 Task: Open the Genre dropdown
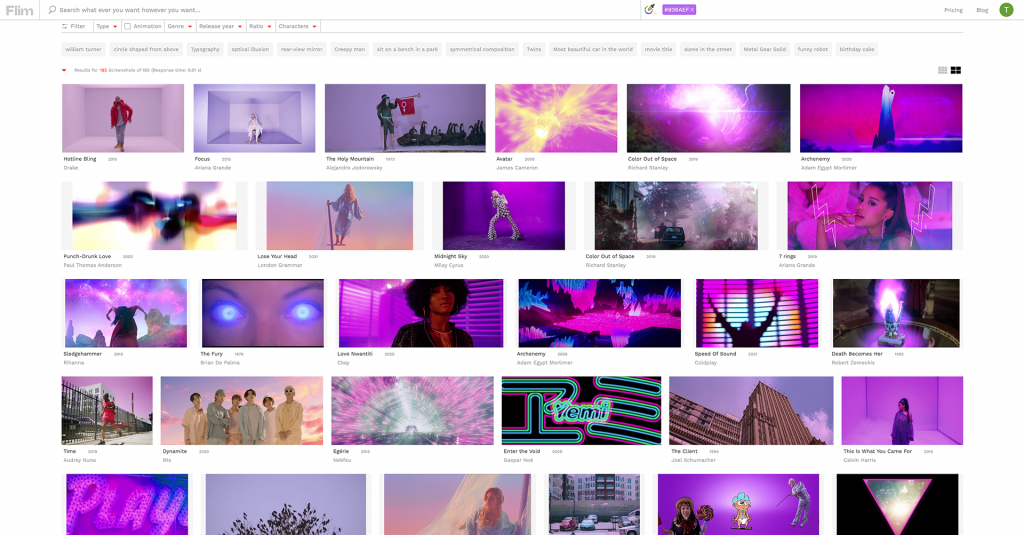point(180,27)
